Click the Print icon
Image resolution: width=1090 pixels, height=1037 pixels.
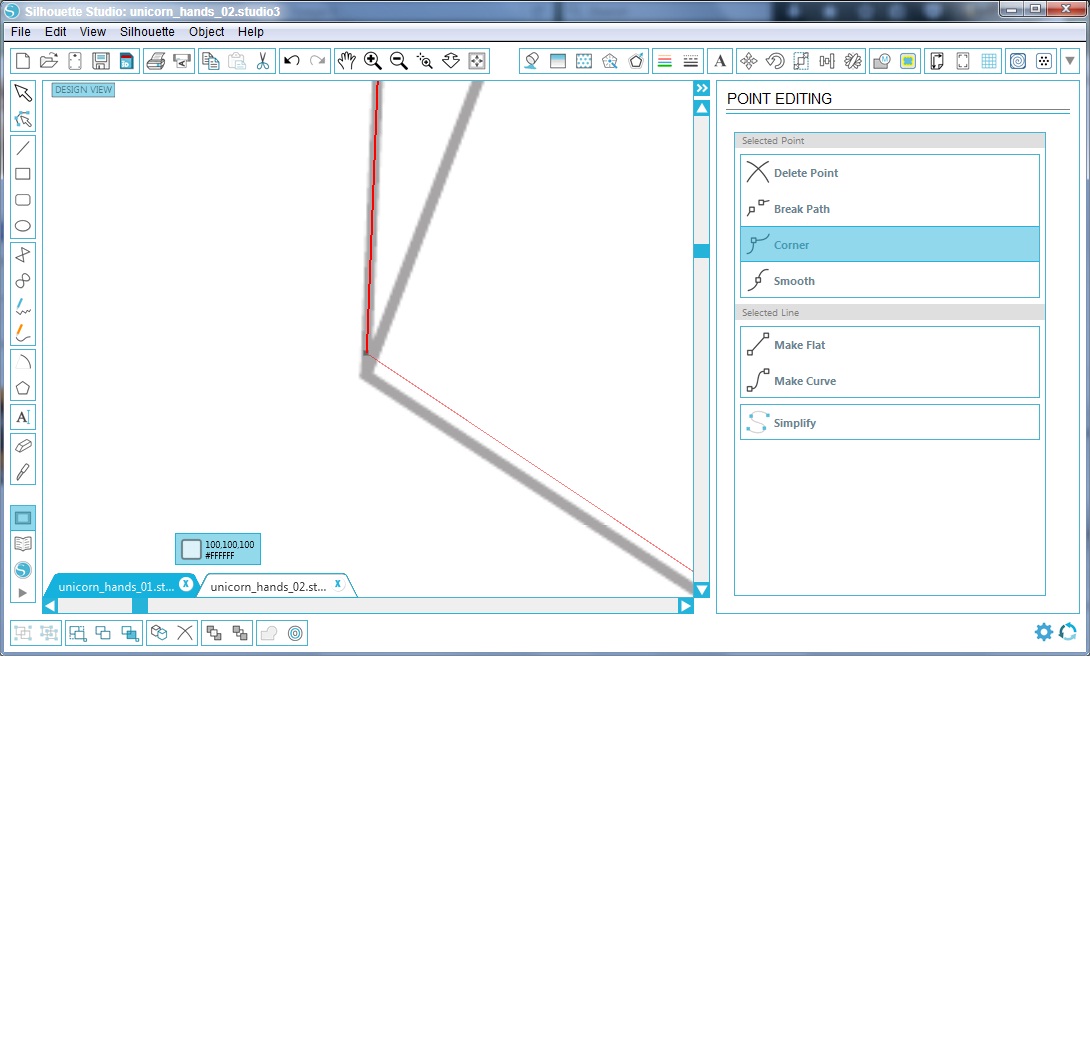[156, 61]
